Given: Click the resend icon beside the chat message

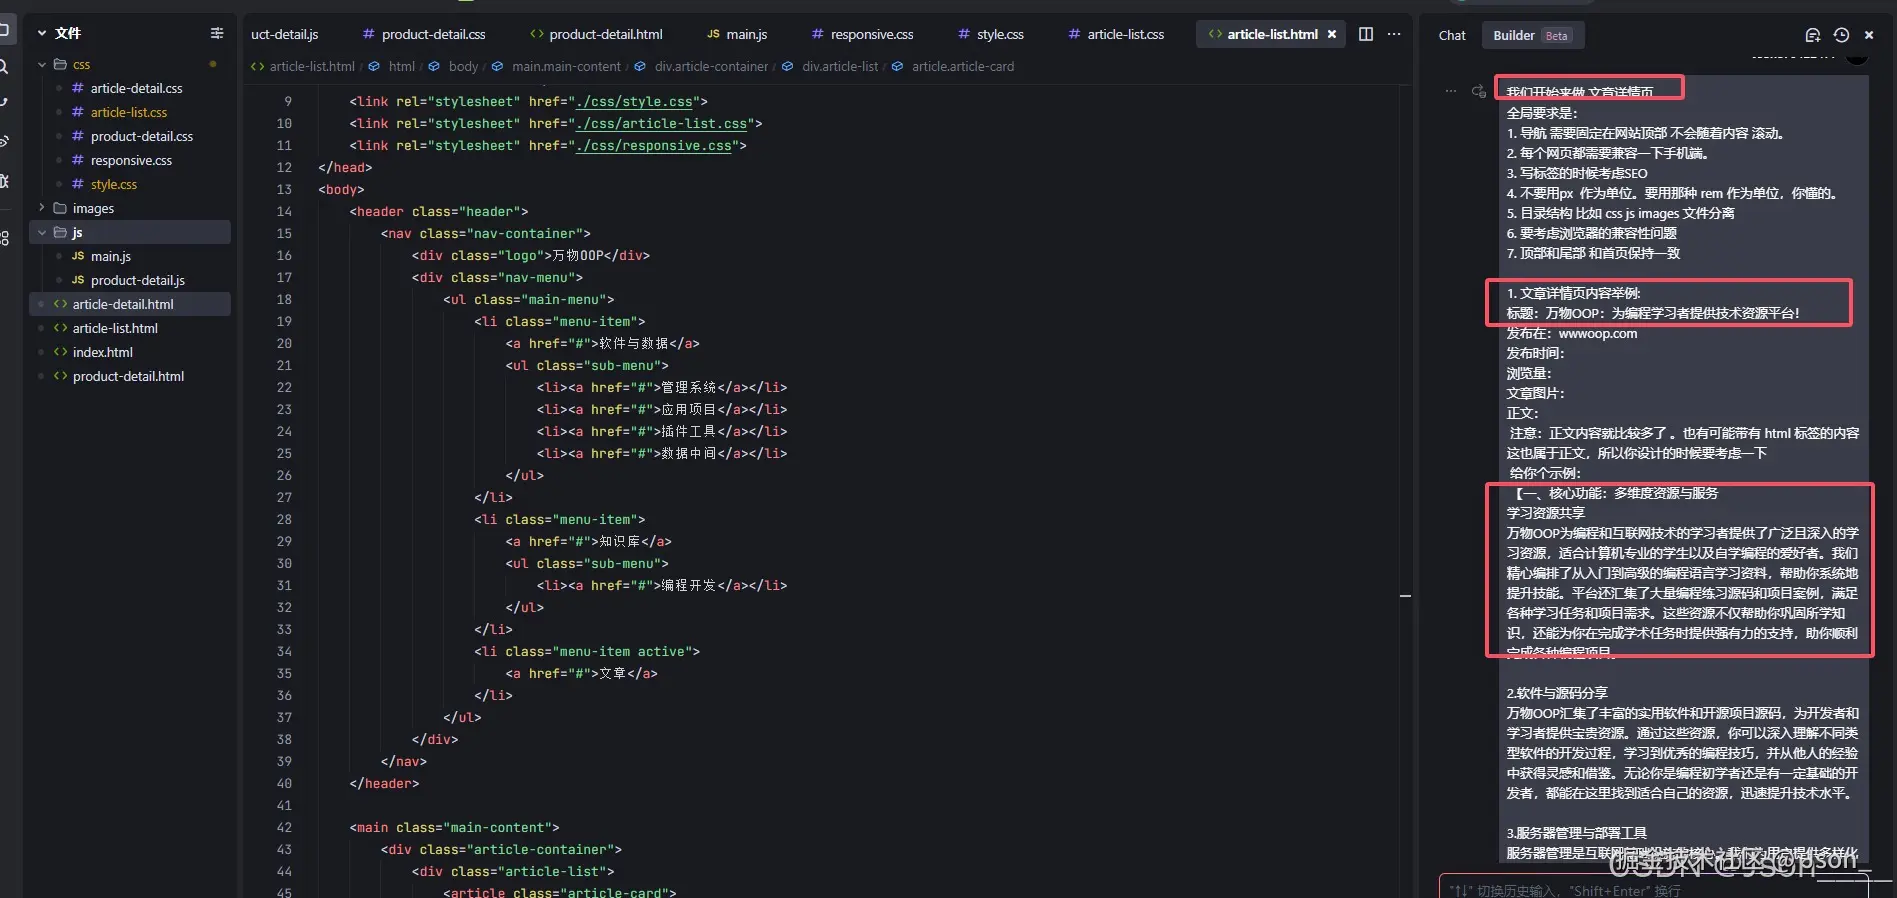Looking at the screenshot, I should click(x=1479, y=91).
